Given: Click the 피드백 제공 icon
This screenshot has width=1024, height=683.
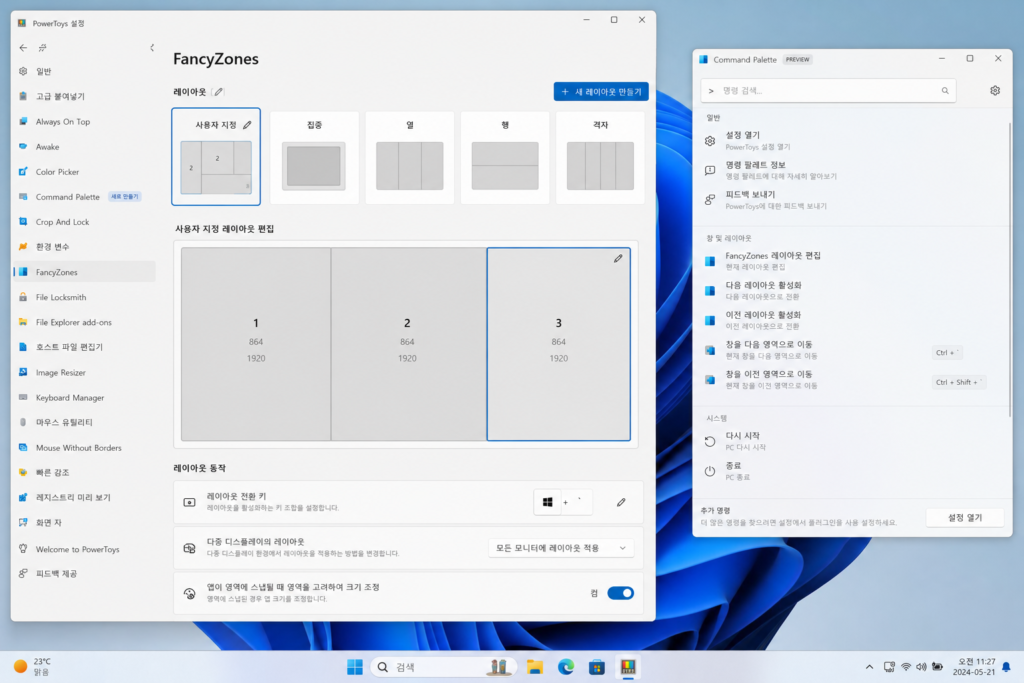Looking at the screenshot, I should coord(24,573).
